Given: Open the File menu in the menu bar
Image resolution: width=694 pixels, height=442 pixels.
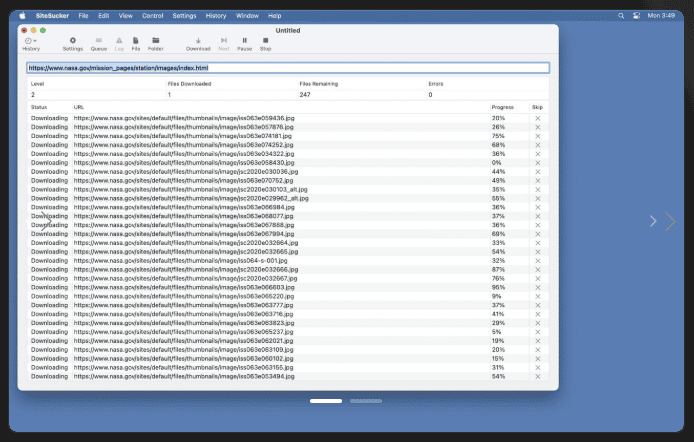Looking at the screenshot, I should click(x=83, y=15).
